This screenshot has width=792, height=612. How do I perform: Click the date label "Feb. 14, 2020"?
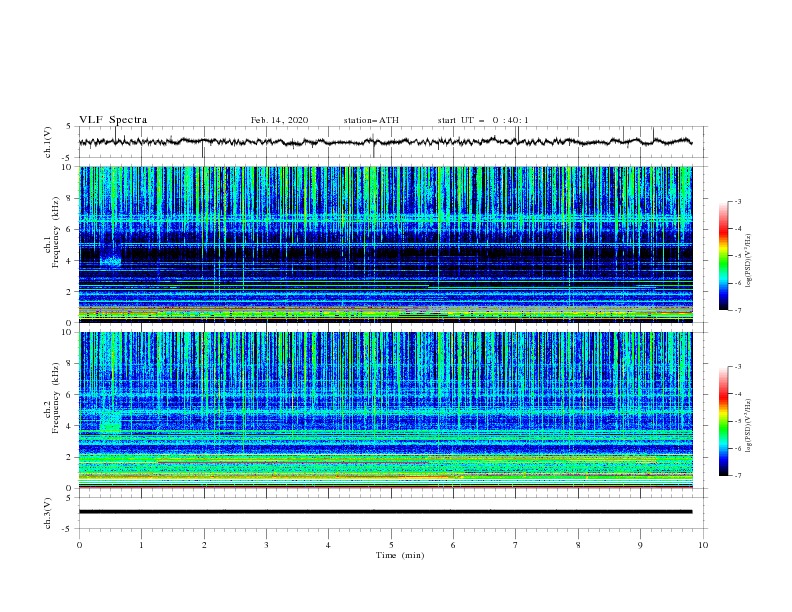(279, 120)
